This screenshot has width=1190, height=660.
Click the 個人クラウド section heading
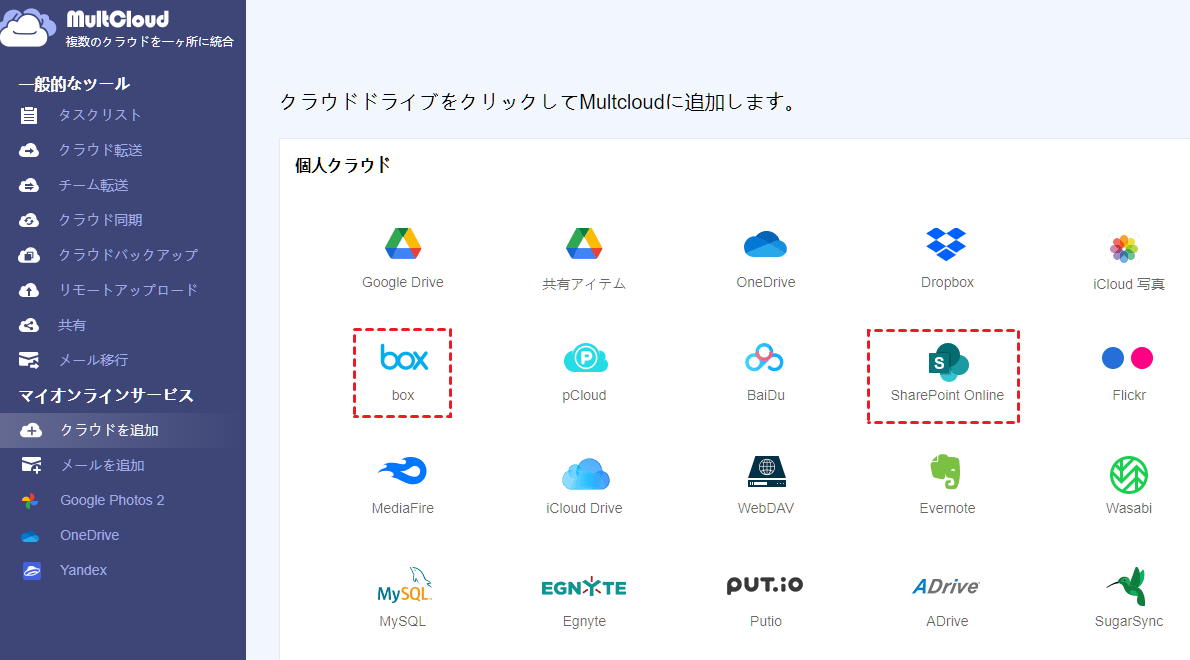coord(342,165)
